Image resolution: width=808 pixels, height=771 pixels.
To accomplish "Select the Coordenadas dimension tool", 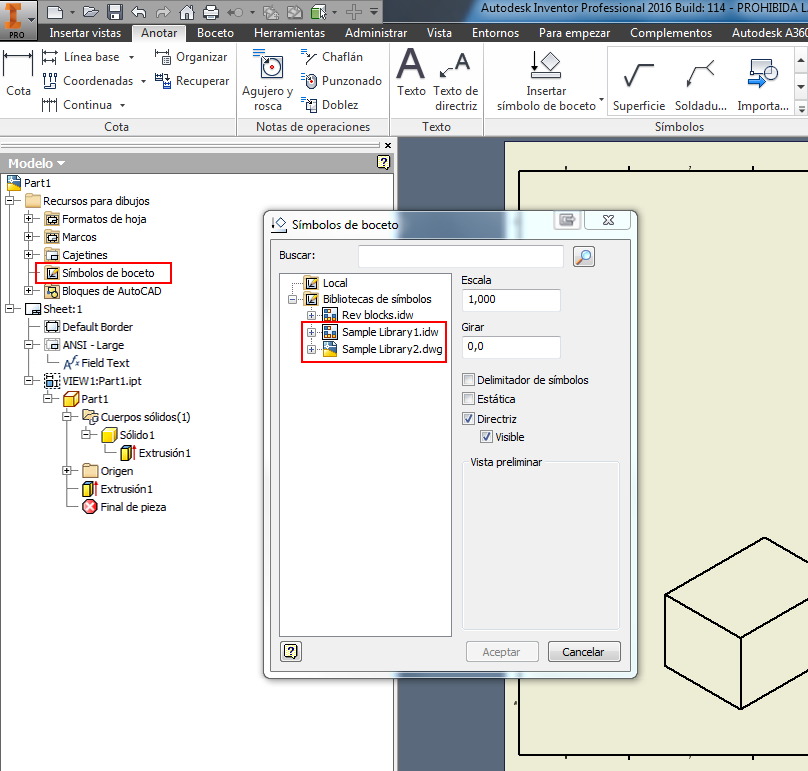I will click(88, 81).
